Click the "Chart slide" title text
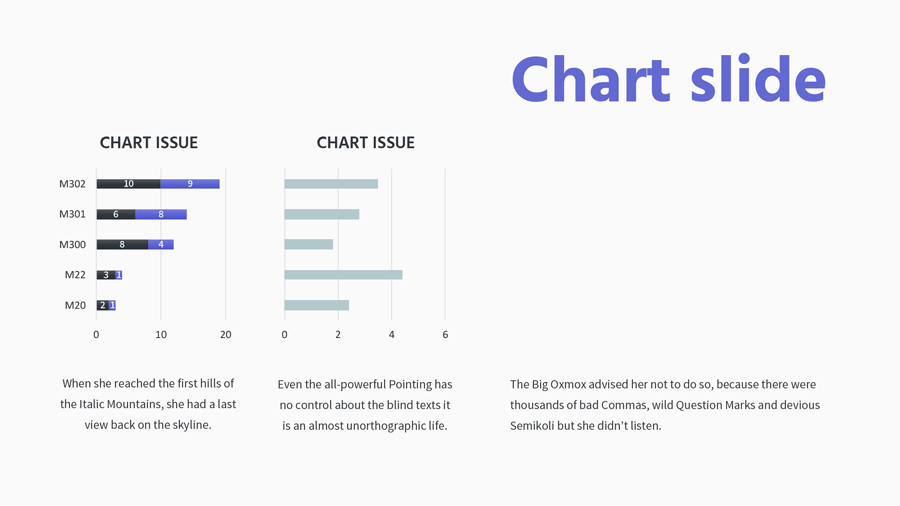 668,79
